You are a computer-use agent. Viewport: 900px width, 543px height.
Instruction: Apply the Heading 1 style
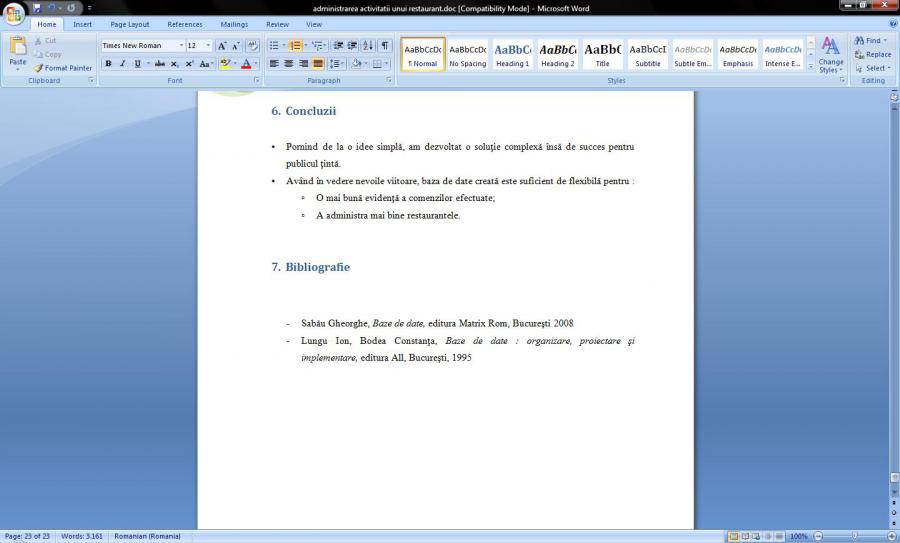point(512,54)
